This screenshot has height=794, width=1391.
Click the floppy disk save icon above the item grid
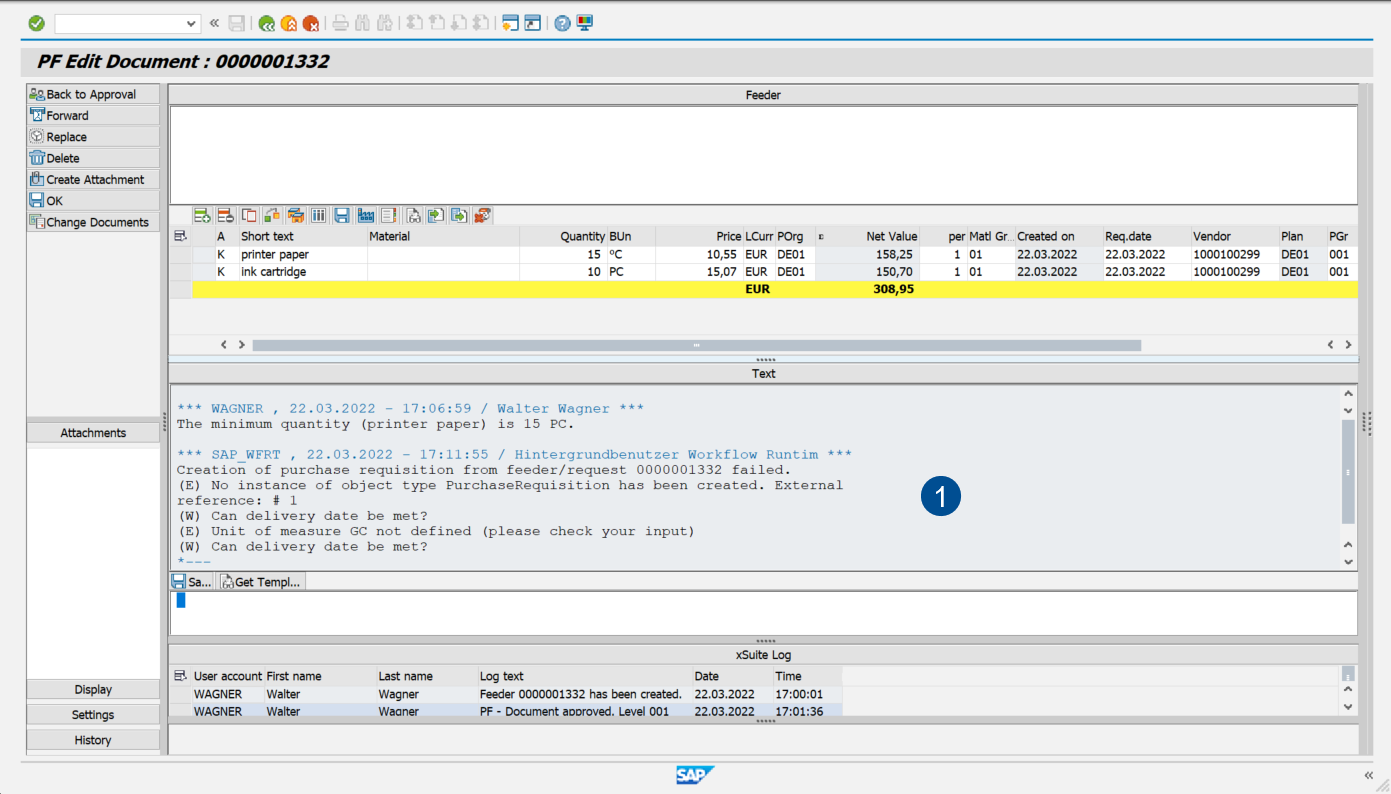pos(341,214)
